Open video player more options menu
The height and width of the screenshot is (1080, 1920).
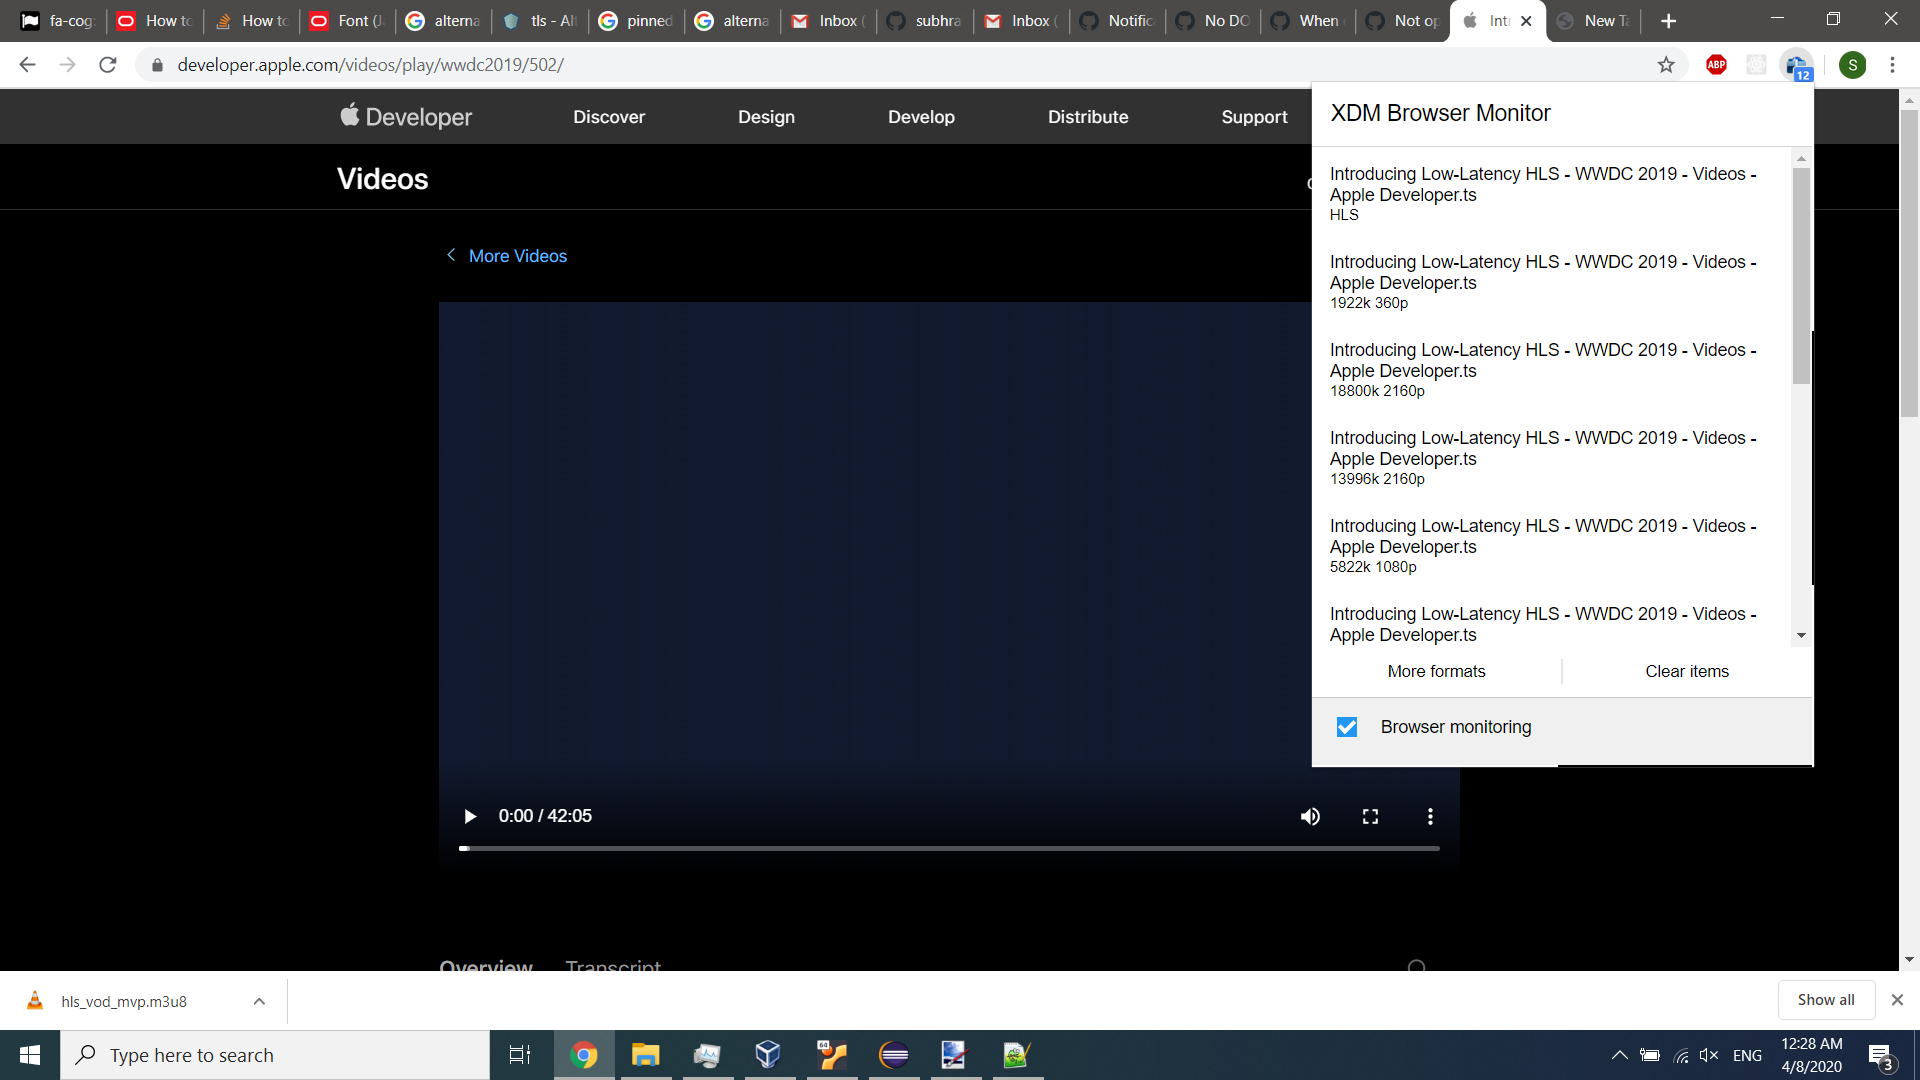[1430, 816]
